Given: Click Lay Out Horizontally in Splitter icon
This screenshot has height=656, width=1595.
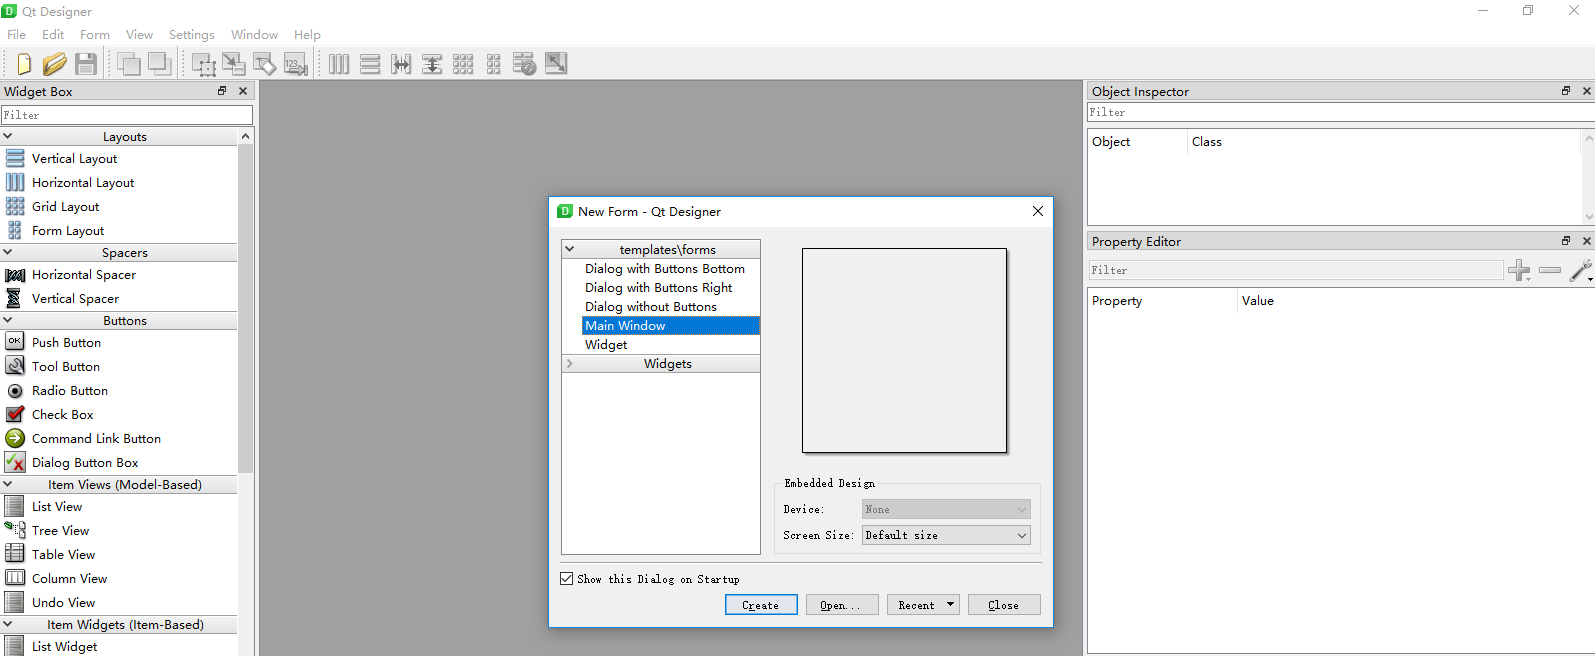Looking at the screenshot, I should coord(401,64).
